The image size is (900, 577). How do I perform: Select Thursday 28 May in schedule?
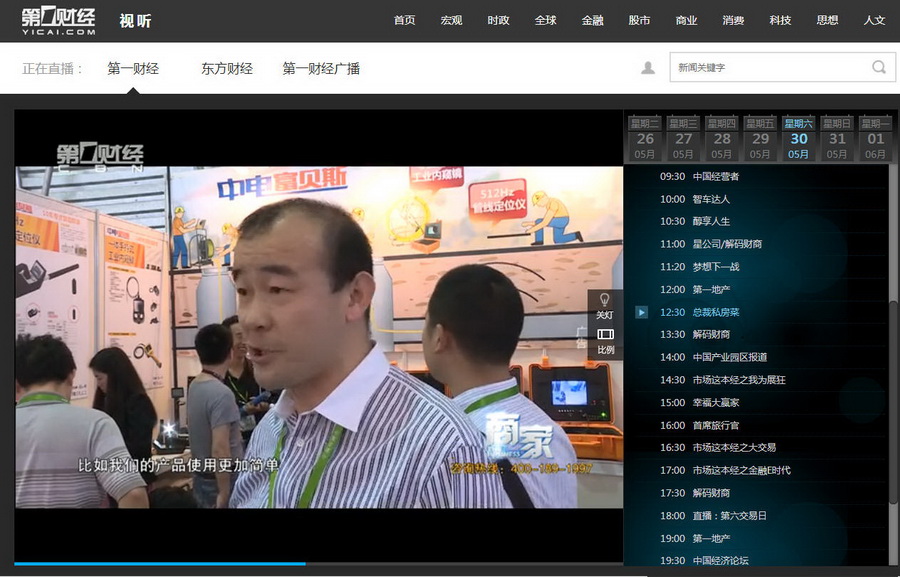coord(721,138)
